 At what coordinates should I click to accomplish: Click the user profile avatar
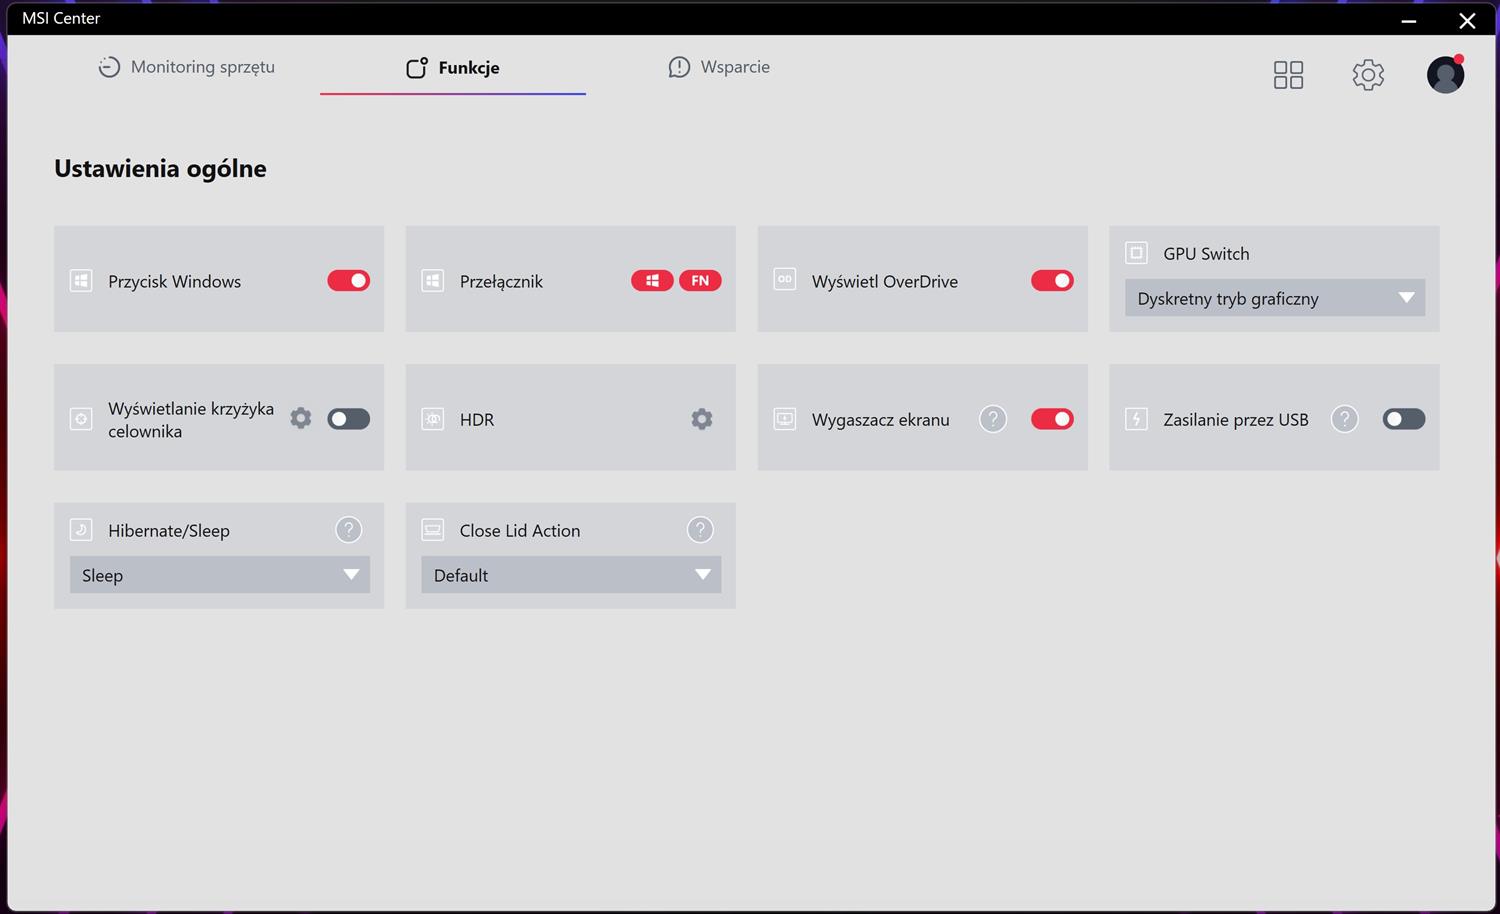(1445, 75)
